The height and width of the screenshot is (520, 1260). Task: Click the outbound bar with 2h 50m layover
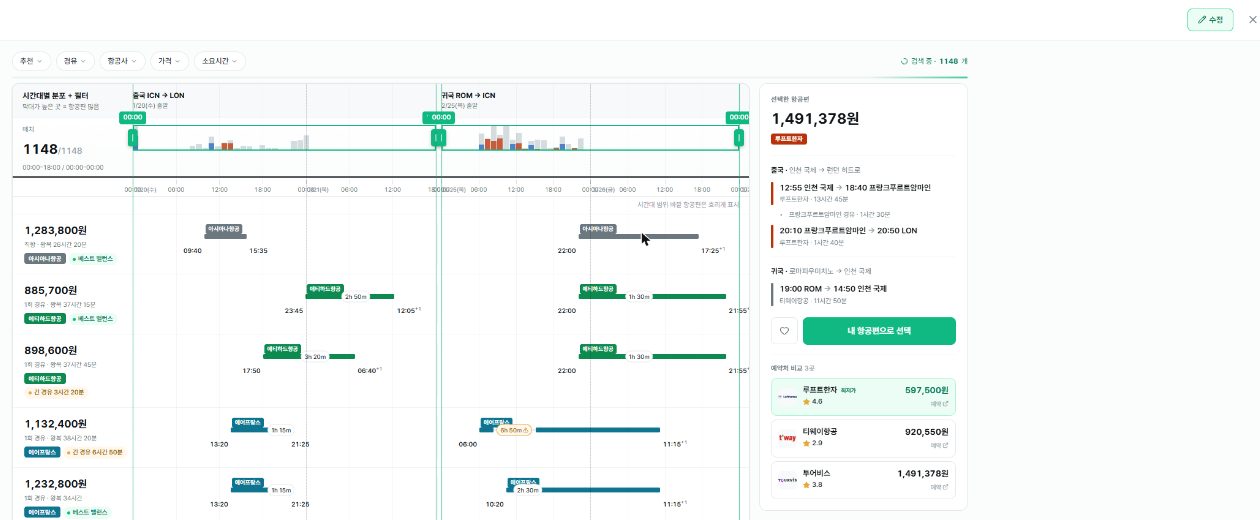coord(350,296)
